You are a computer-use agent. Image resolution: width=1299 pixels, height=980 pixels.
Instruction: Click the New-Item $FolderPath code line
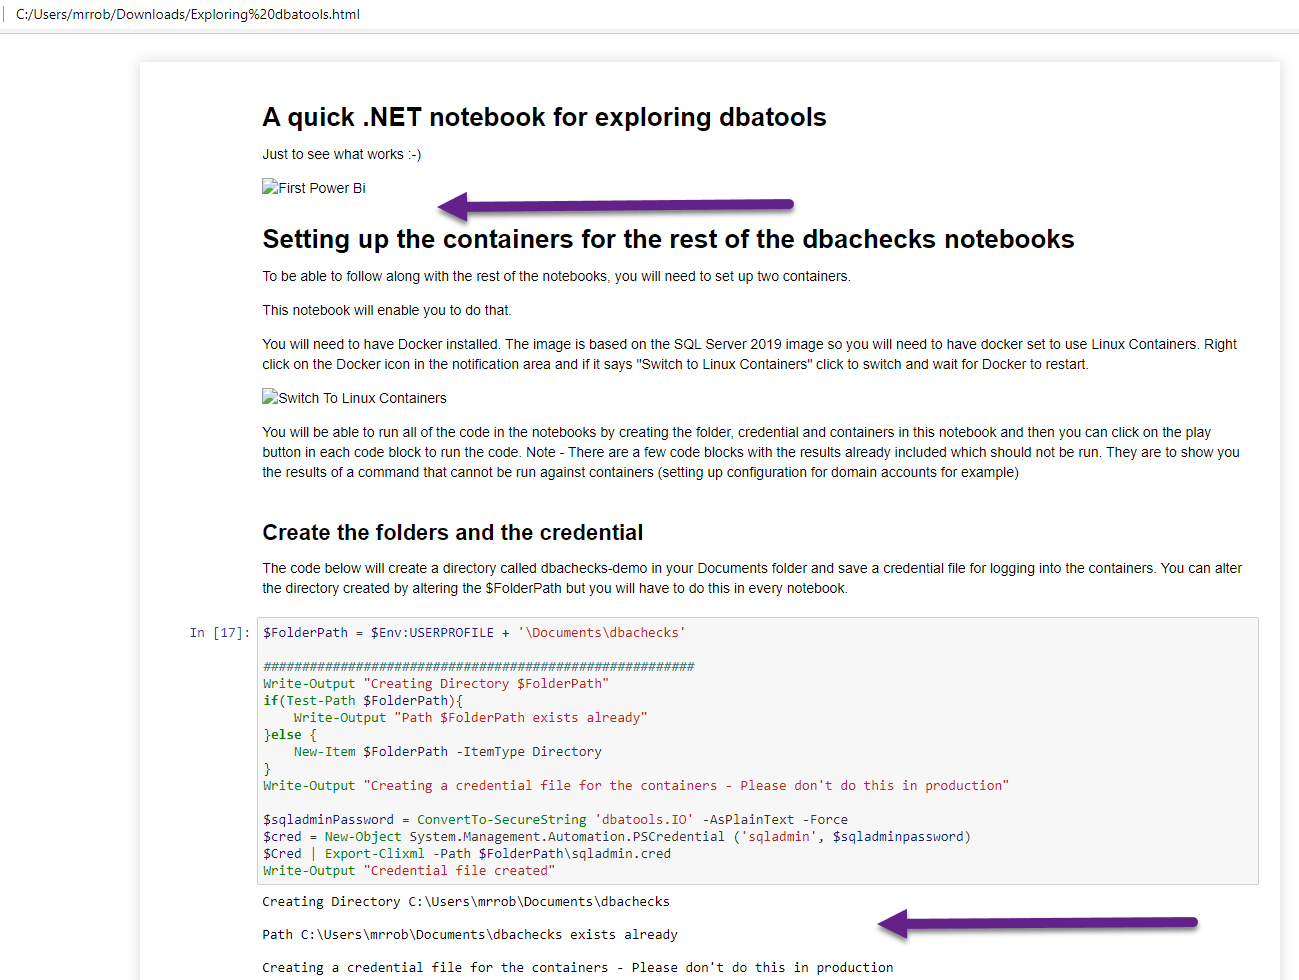pyautogui.click(x=447, y=752)
